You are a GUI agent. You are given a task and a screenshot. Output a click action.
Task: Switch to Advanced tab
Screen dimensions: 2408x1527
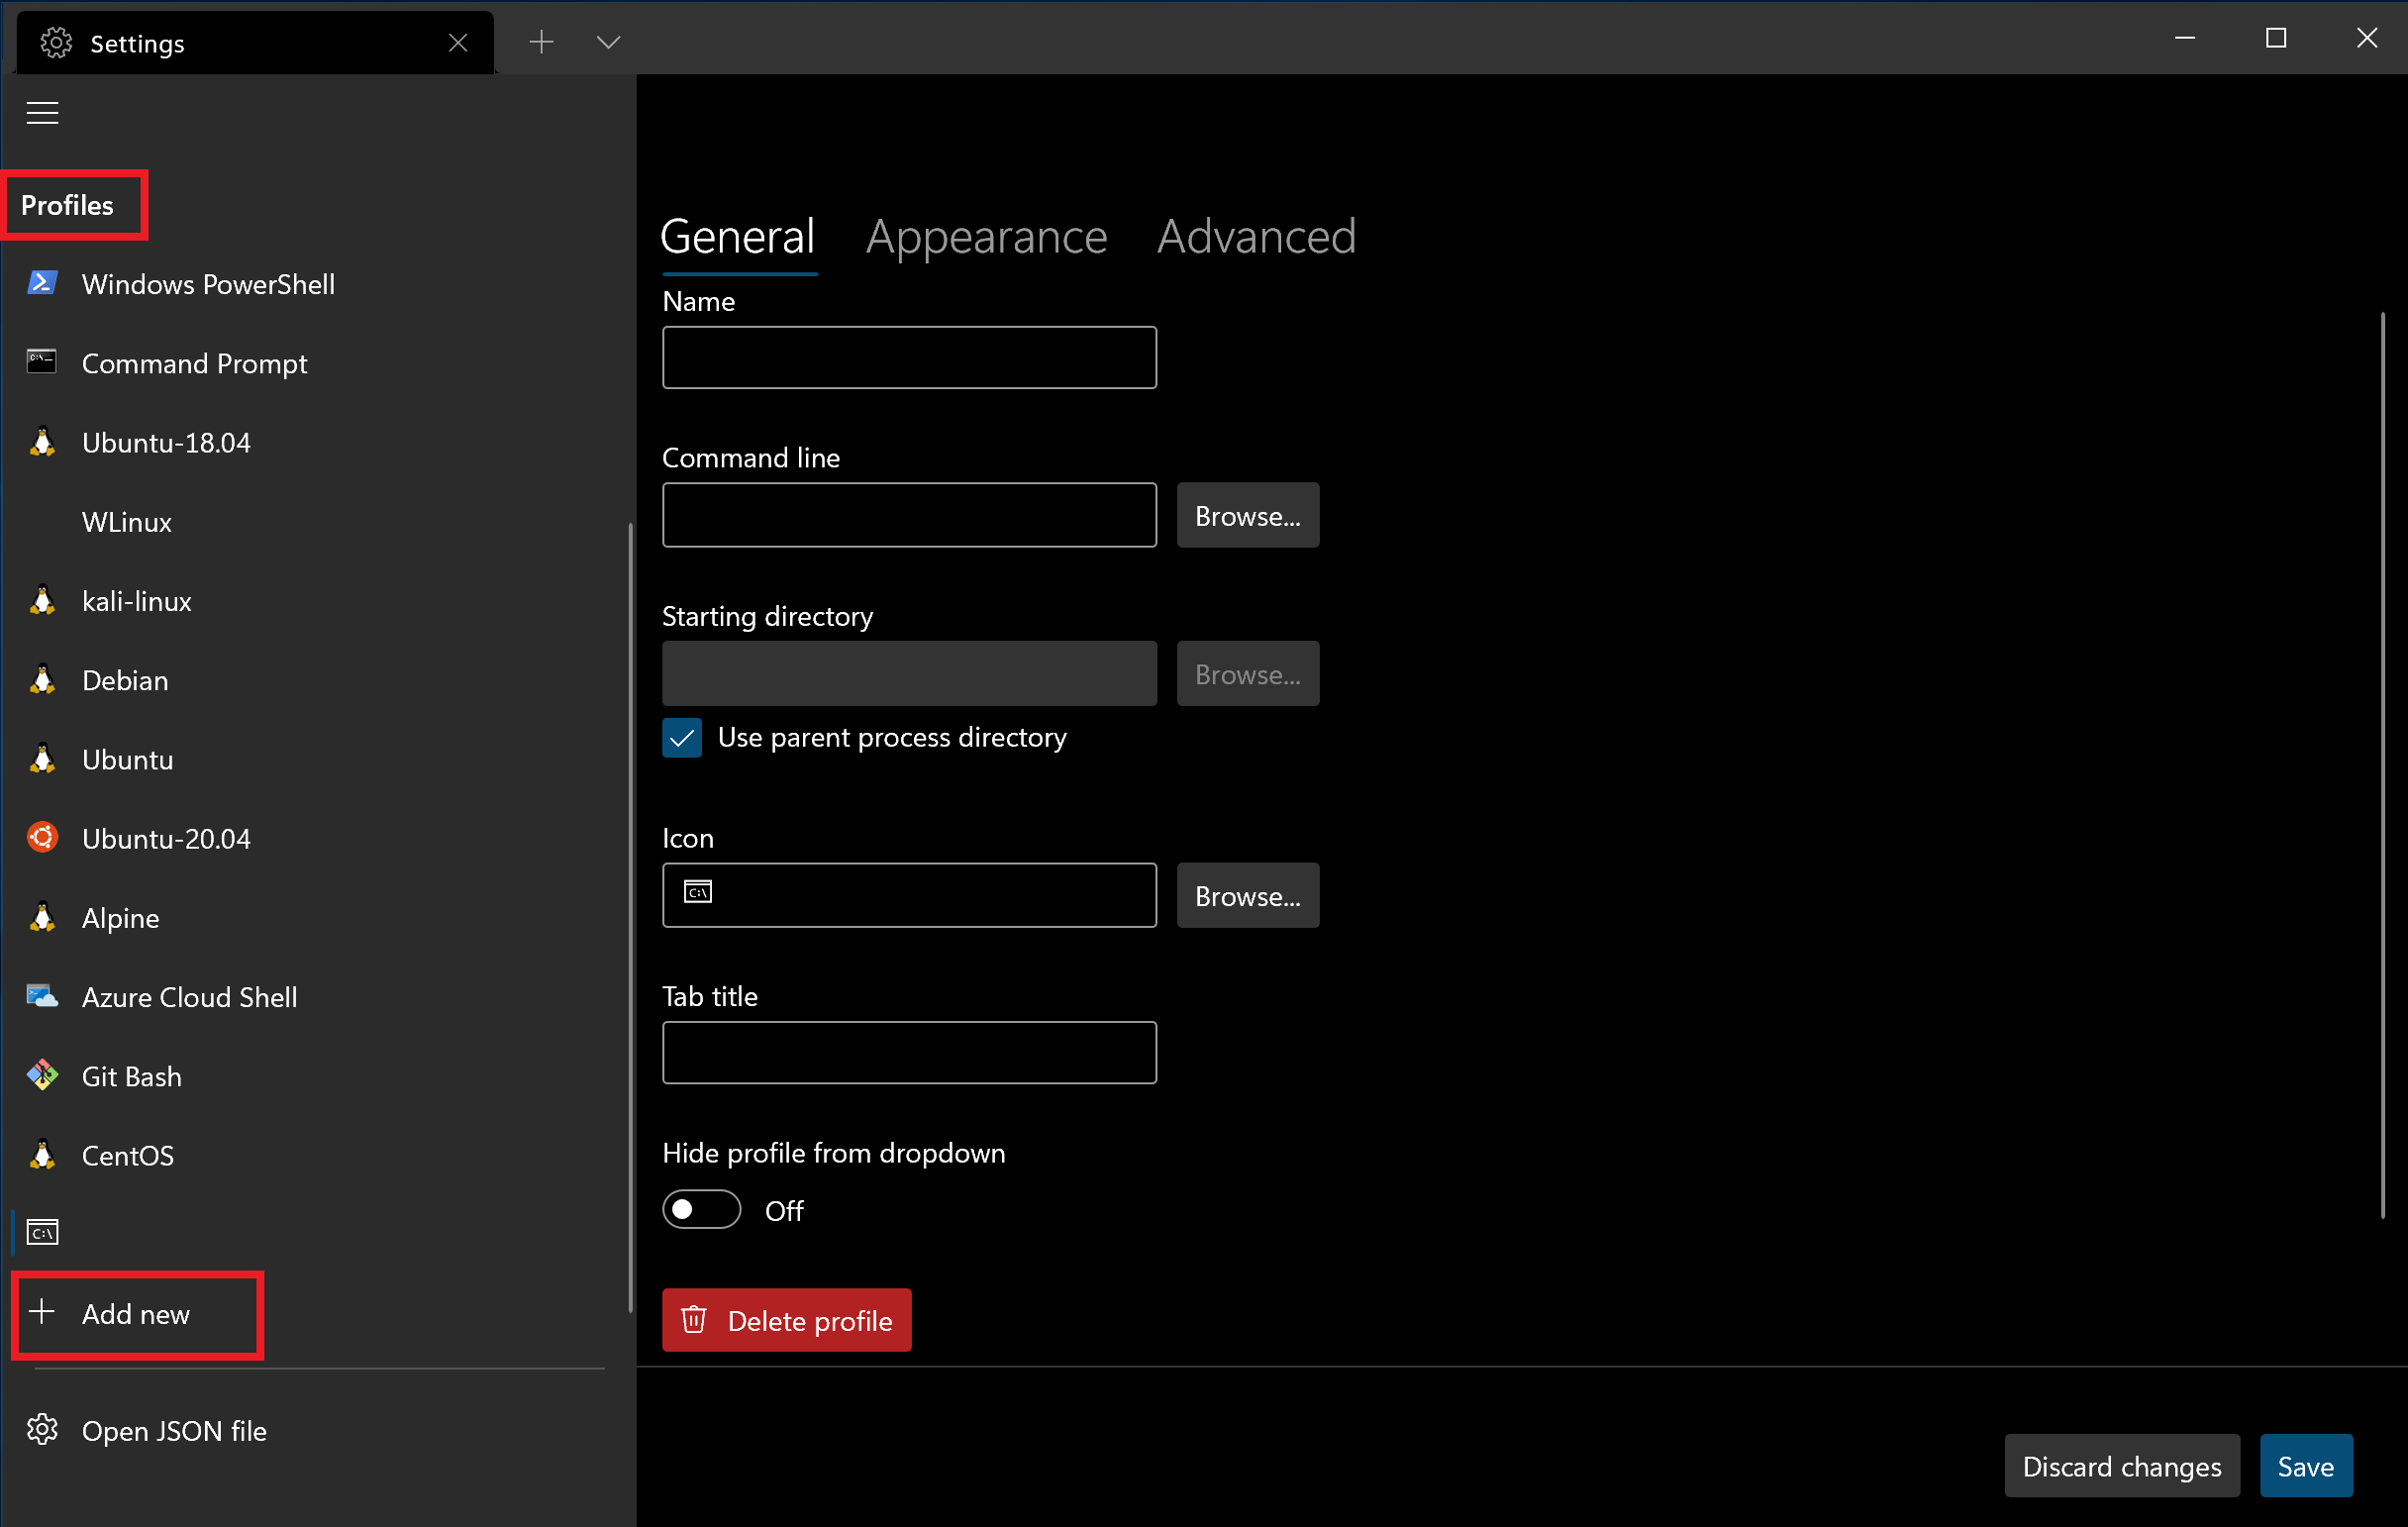[1256, 234]
